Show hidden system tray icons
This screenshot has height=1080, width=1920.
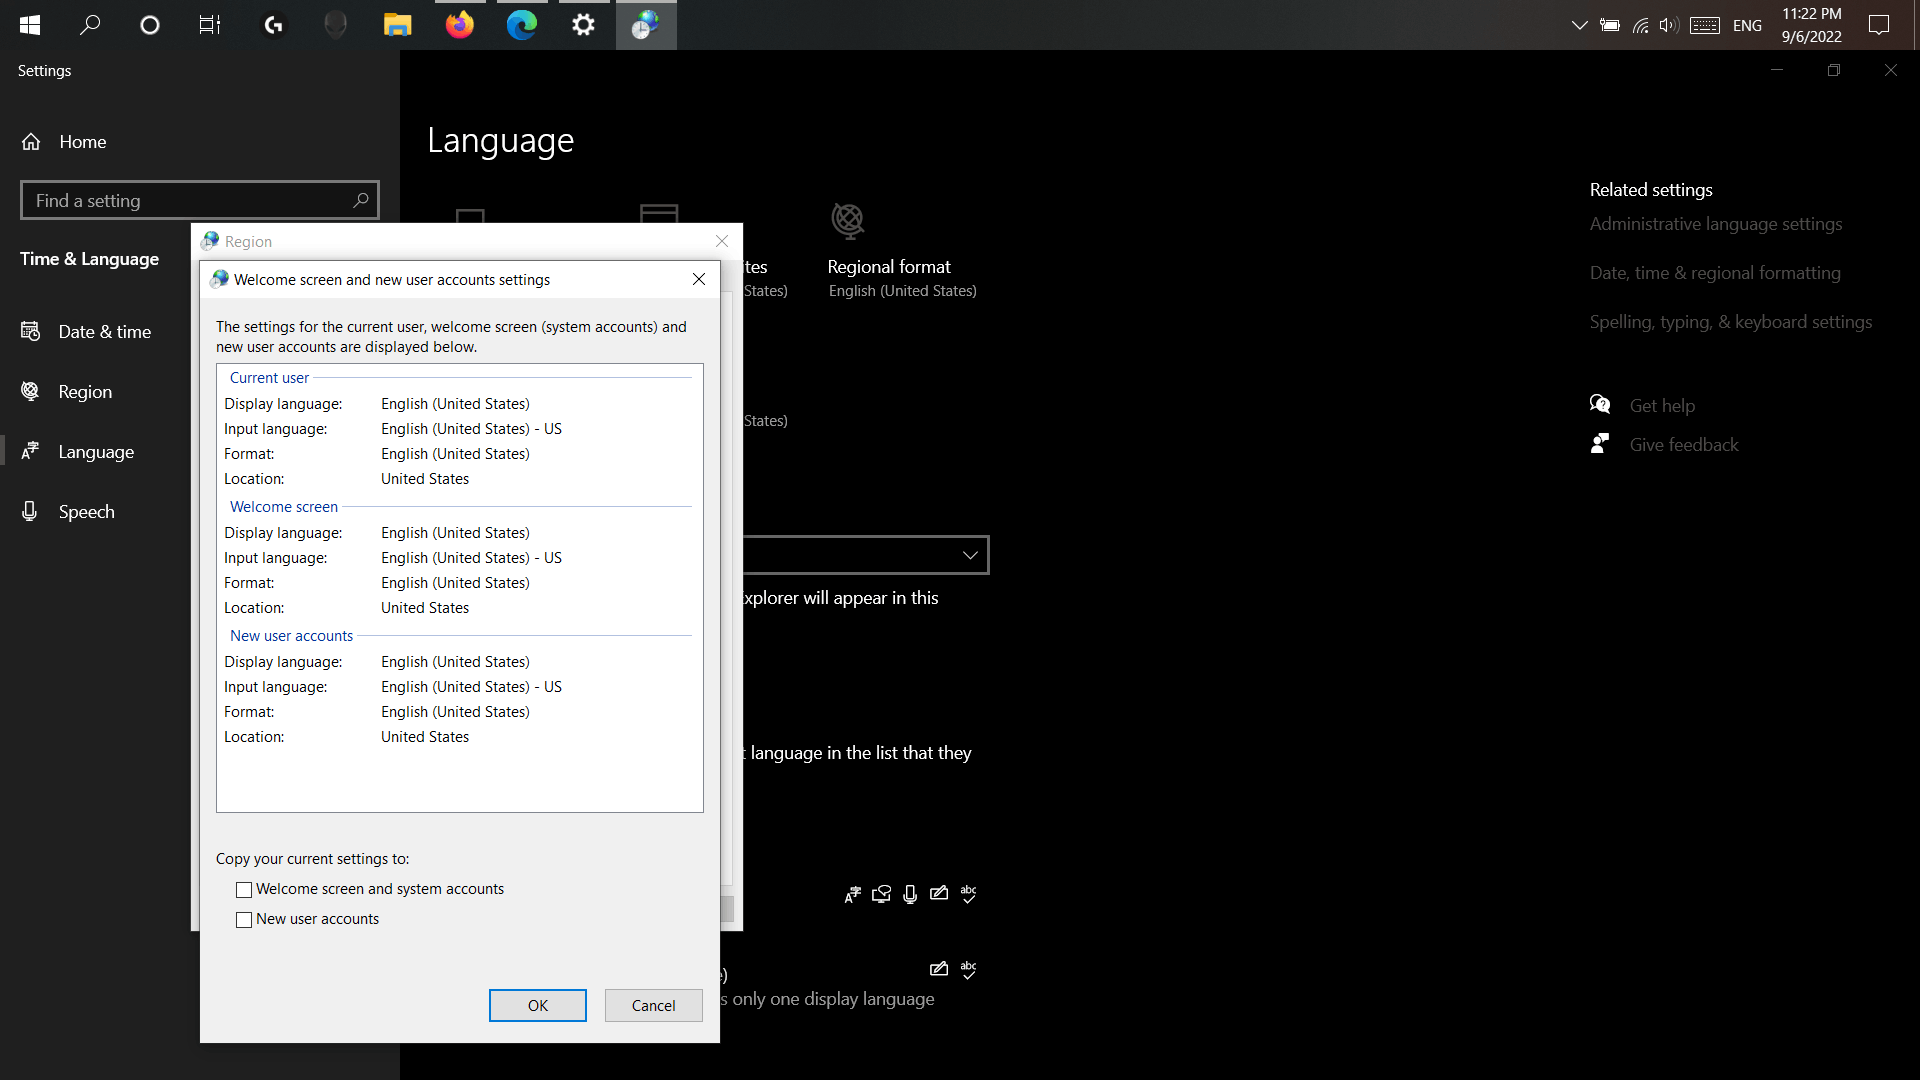[x=1579, y=25]
